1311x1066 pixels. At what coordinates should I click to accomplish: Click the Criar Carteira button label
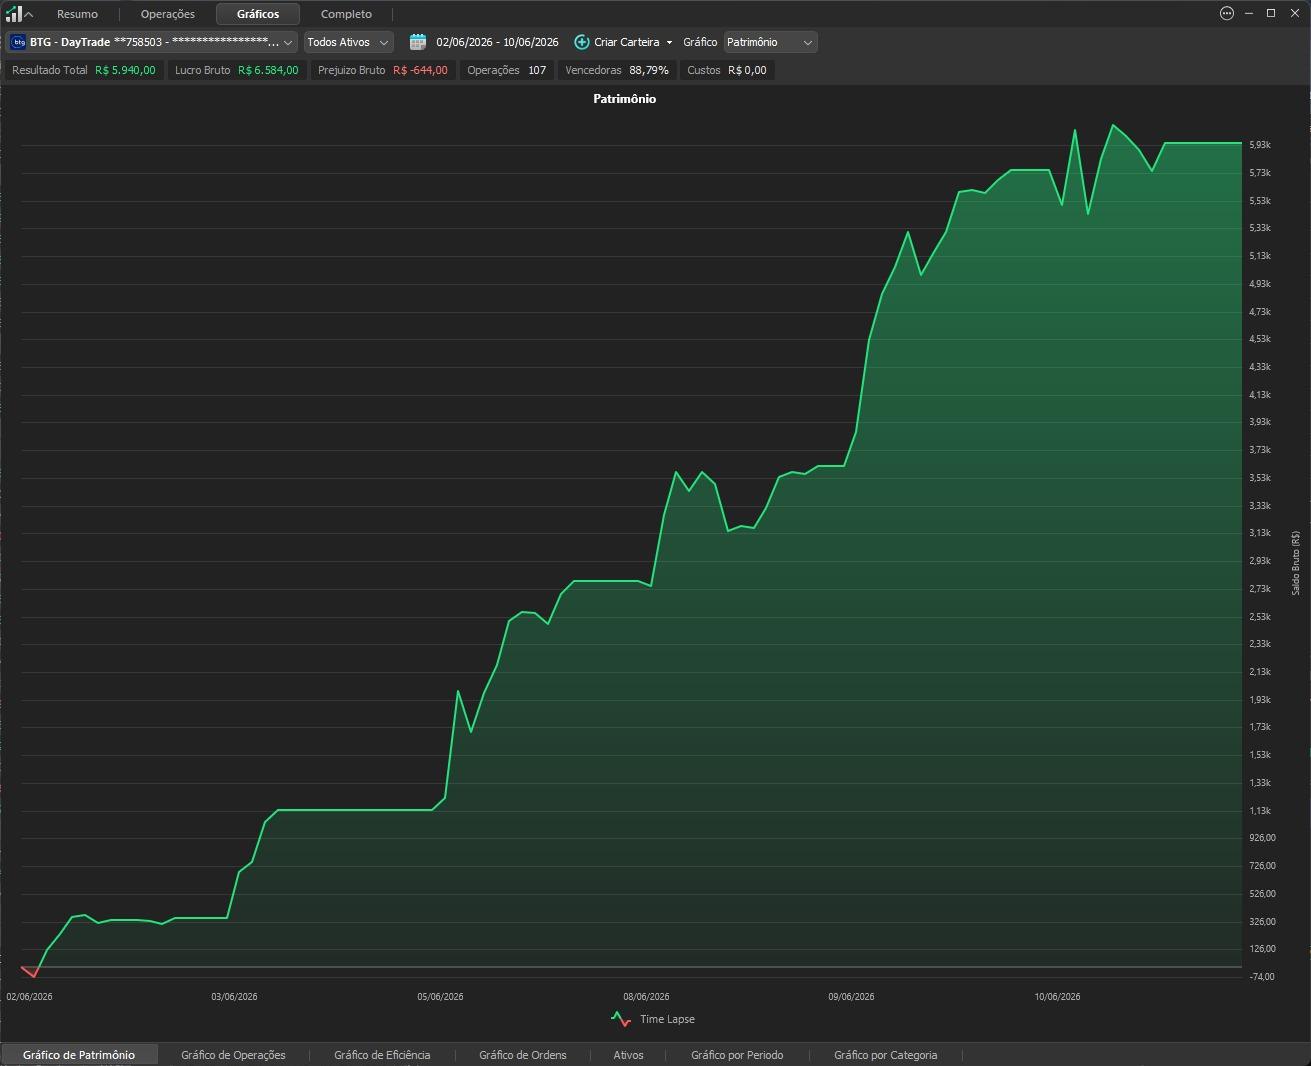(x=627, y=42)
